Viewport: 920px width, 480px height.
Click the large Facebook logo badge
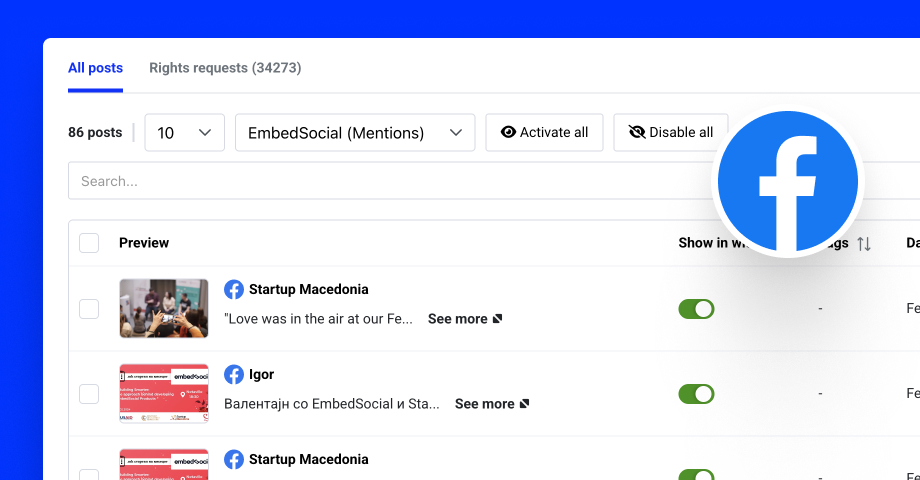[788, 181]
